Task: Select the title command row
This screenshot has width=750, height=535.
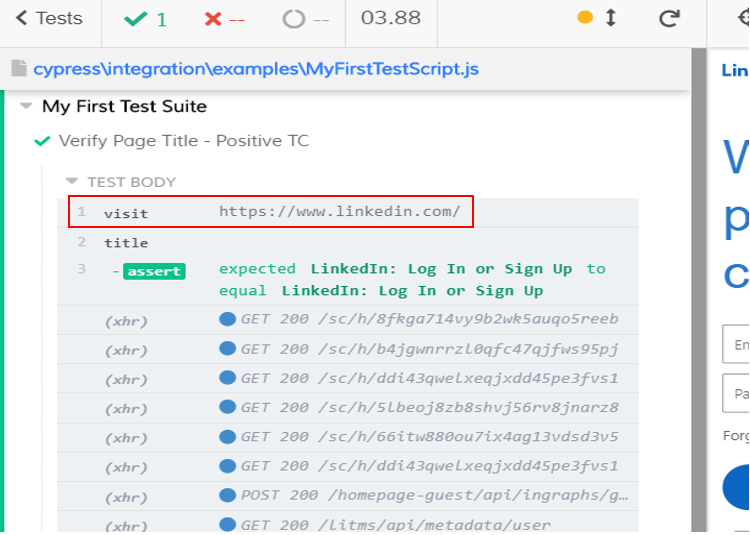Action: pyautogui.click(x=348, y=242)
